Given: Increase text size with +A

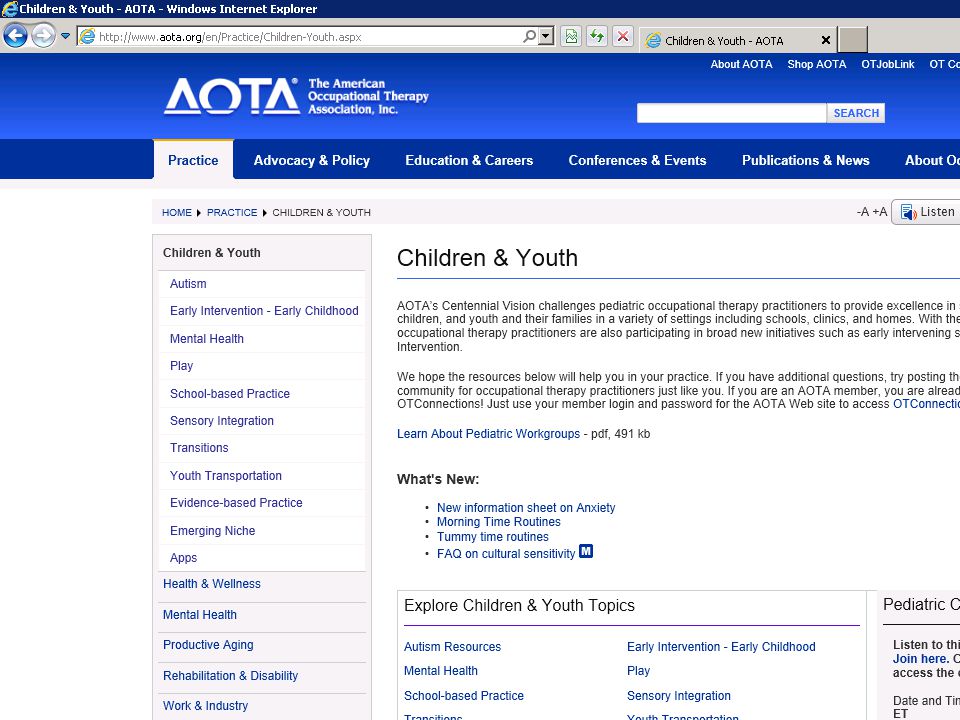Looking at the screenshot, I should (880, 212).
